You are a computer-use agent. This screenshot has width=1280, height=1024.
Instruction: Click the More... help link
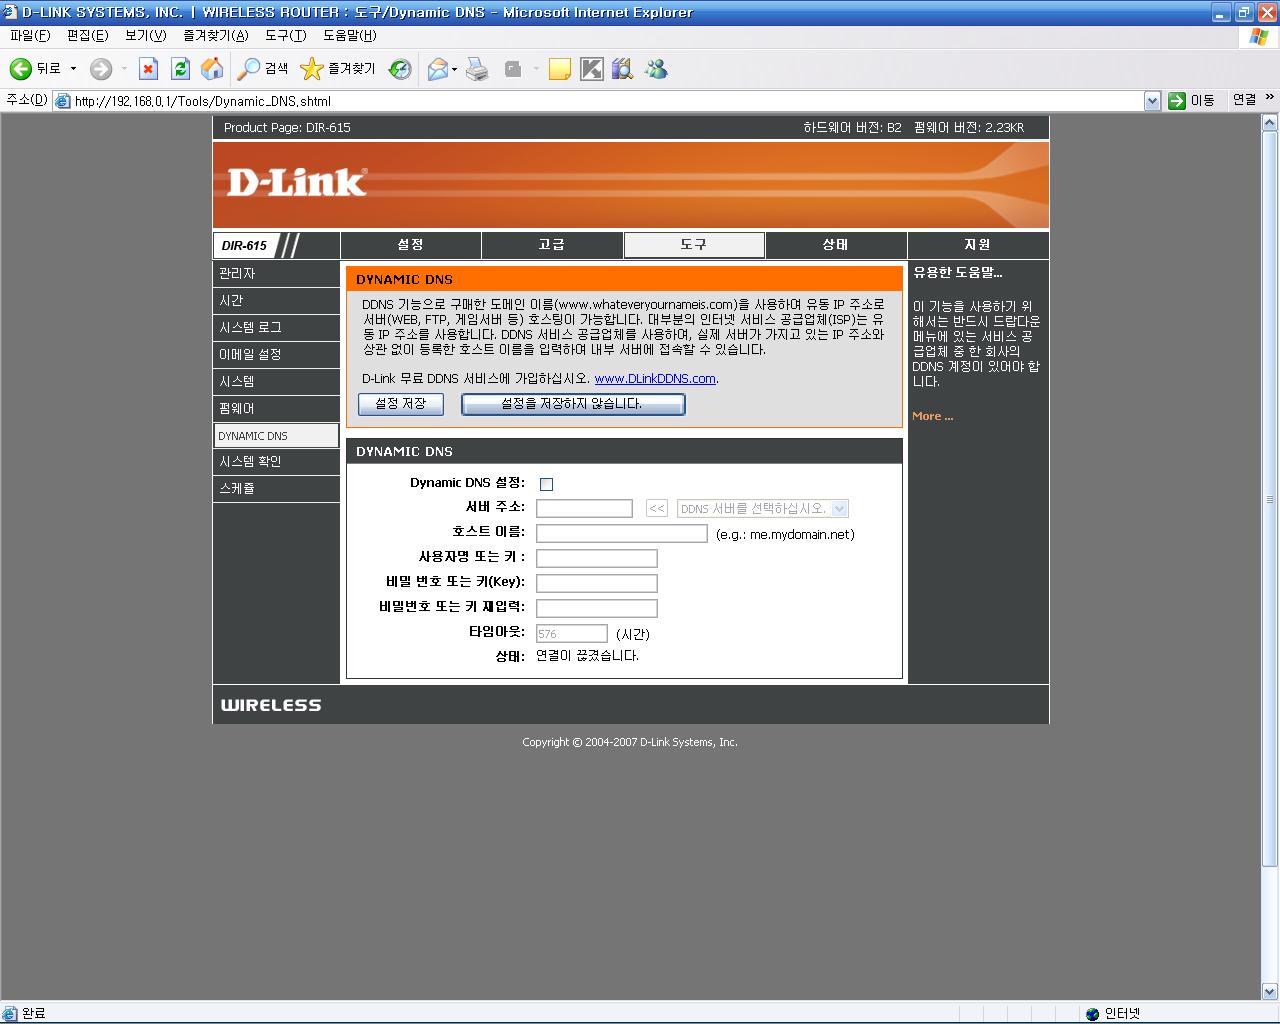click(932, 416)
